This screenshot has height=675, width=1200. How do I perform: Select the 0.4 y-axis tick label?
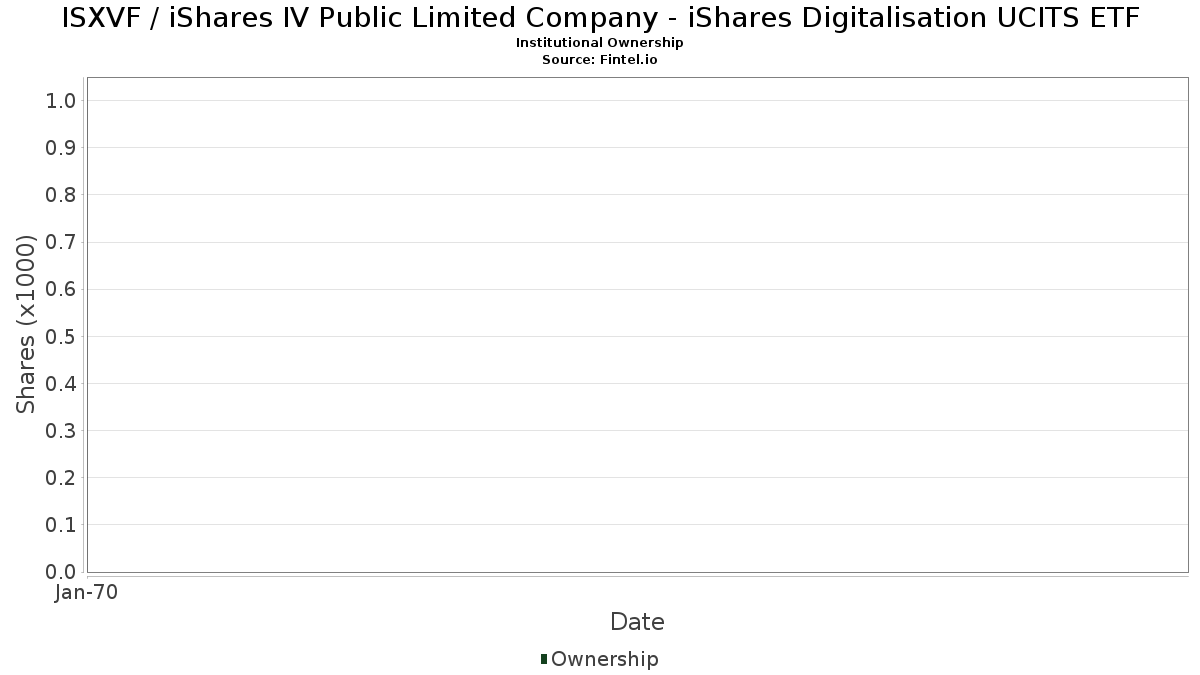[x=61, y=384]
